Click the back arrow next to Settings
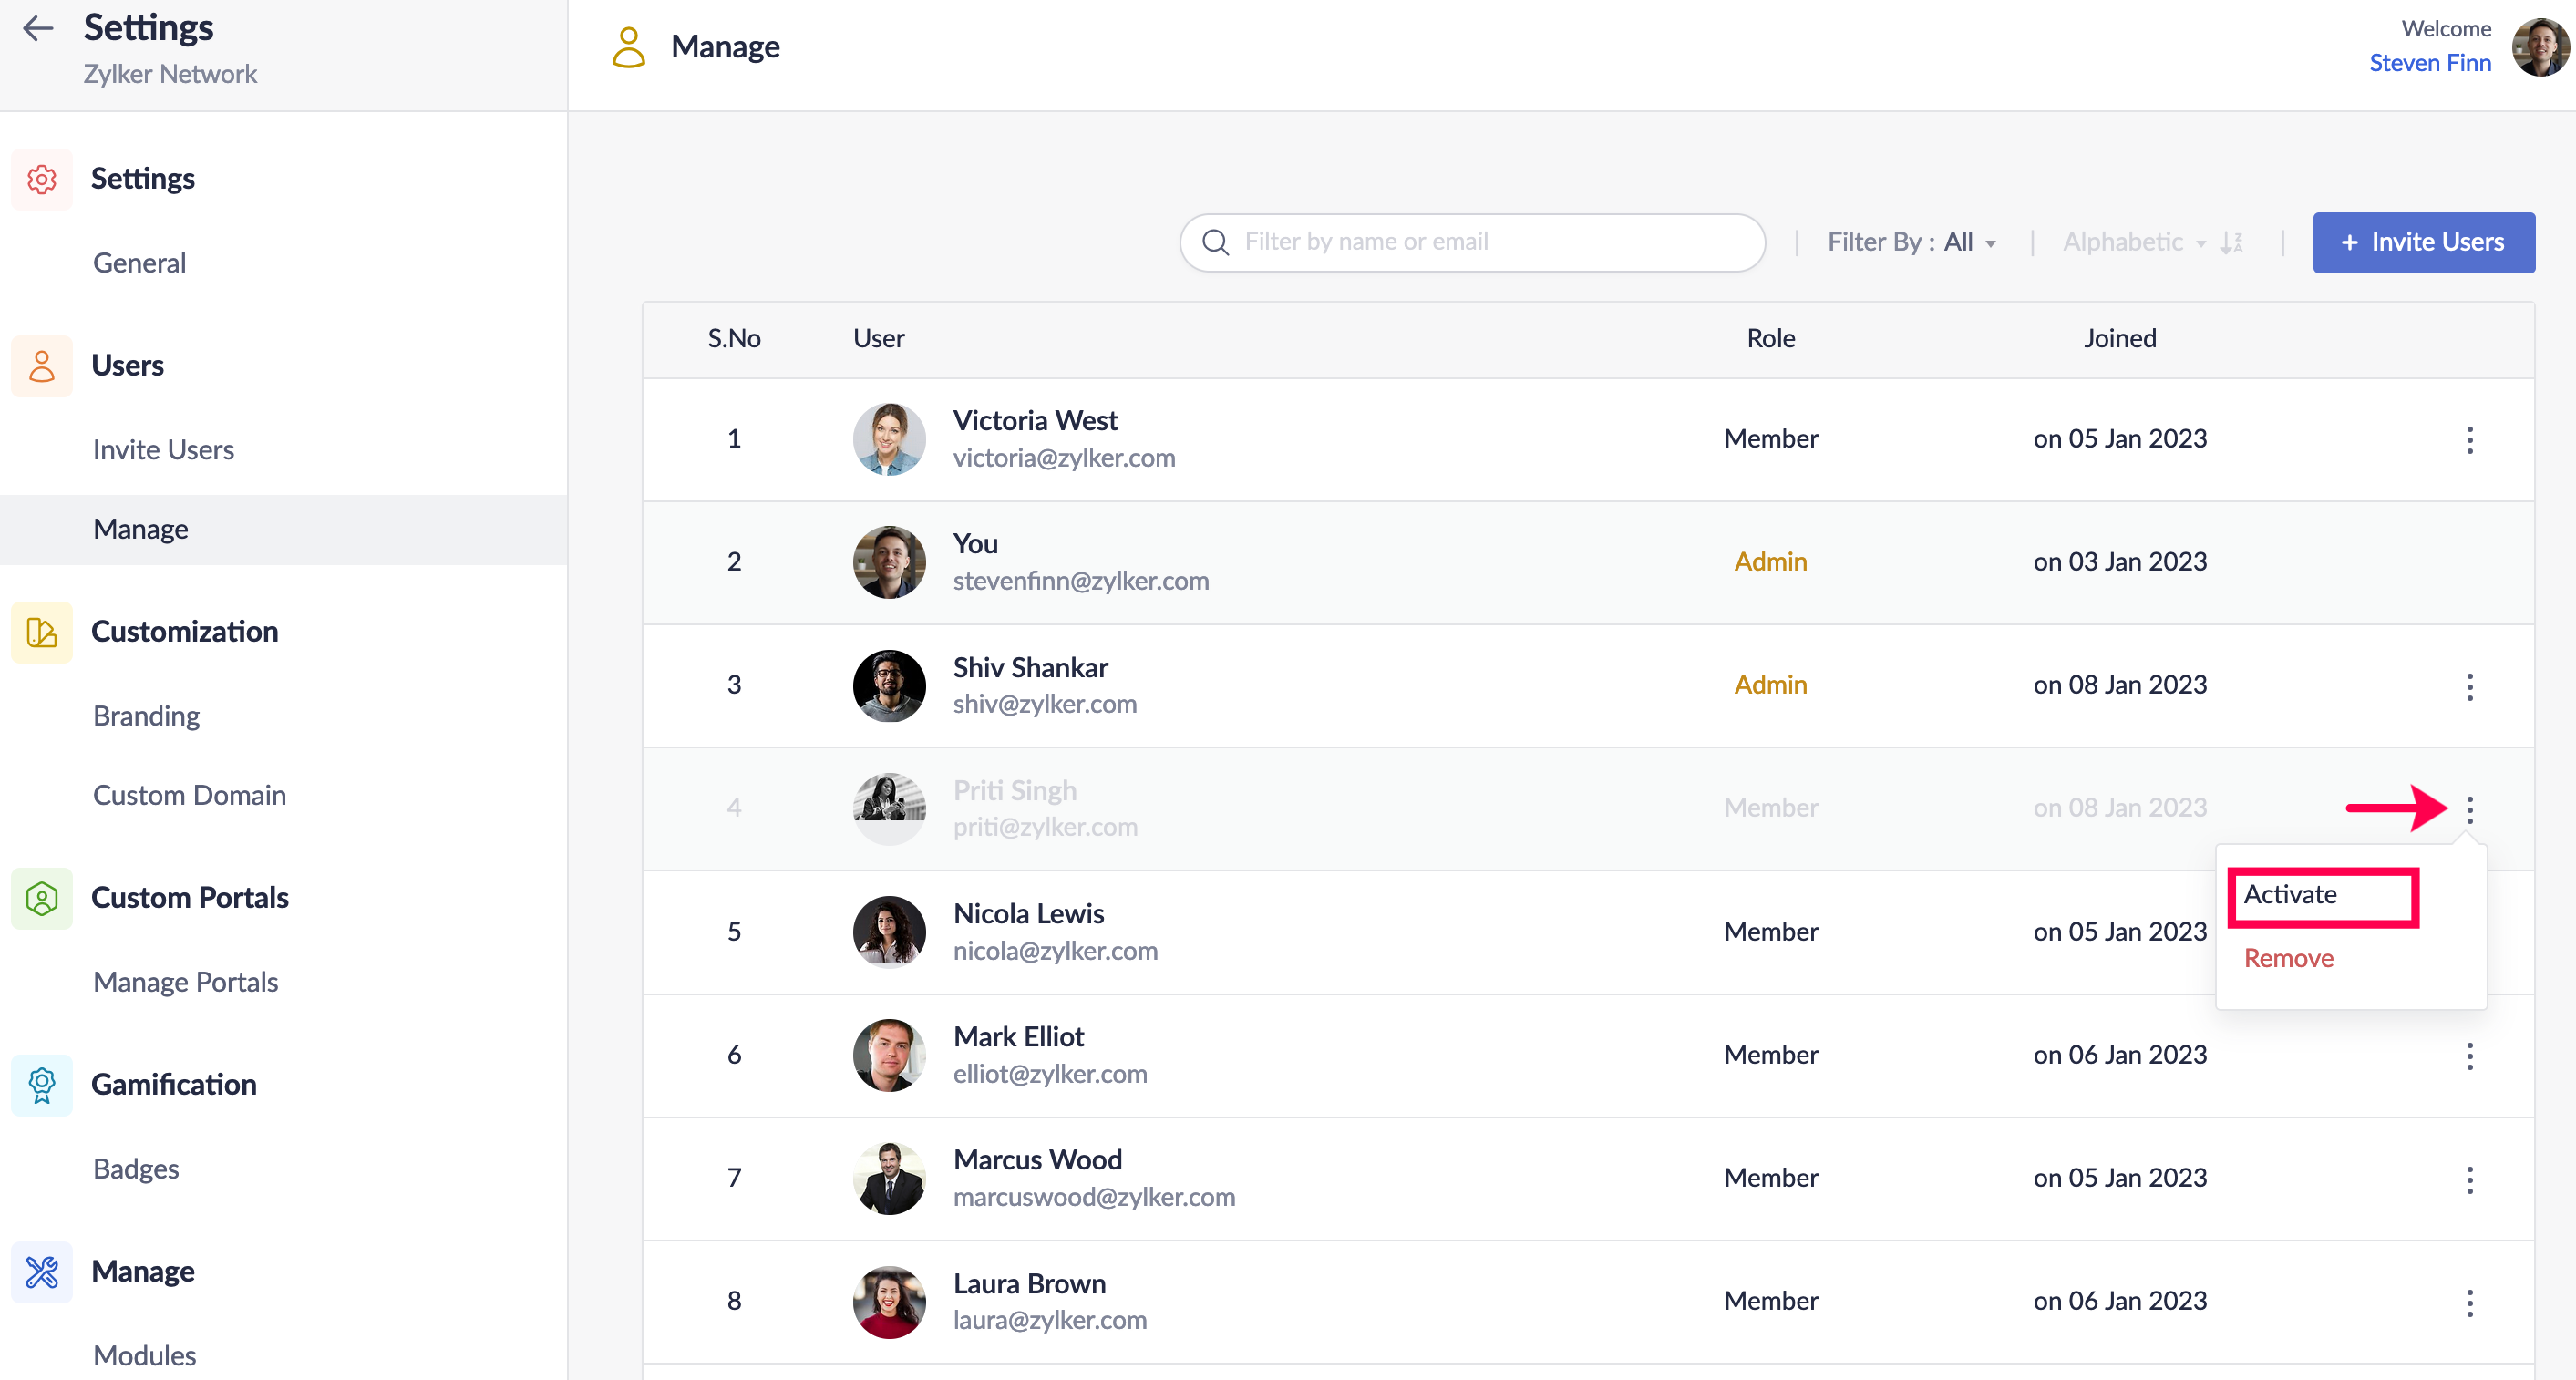This screenshot has width=2576, height=1380. click(38, 28)
